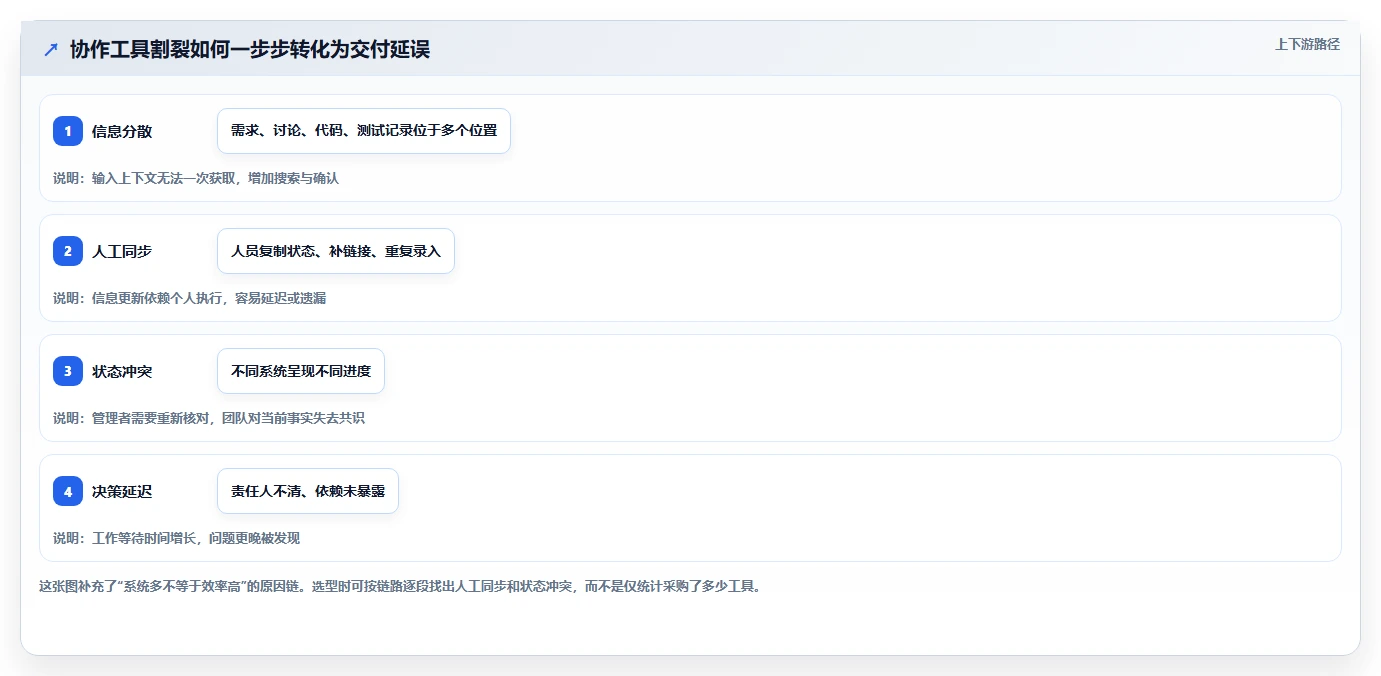Click the 状态冲突 step label
Viewport: 1381px width, 676px height.
pyautogui.click(x=122, y=371)
